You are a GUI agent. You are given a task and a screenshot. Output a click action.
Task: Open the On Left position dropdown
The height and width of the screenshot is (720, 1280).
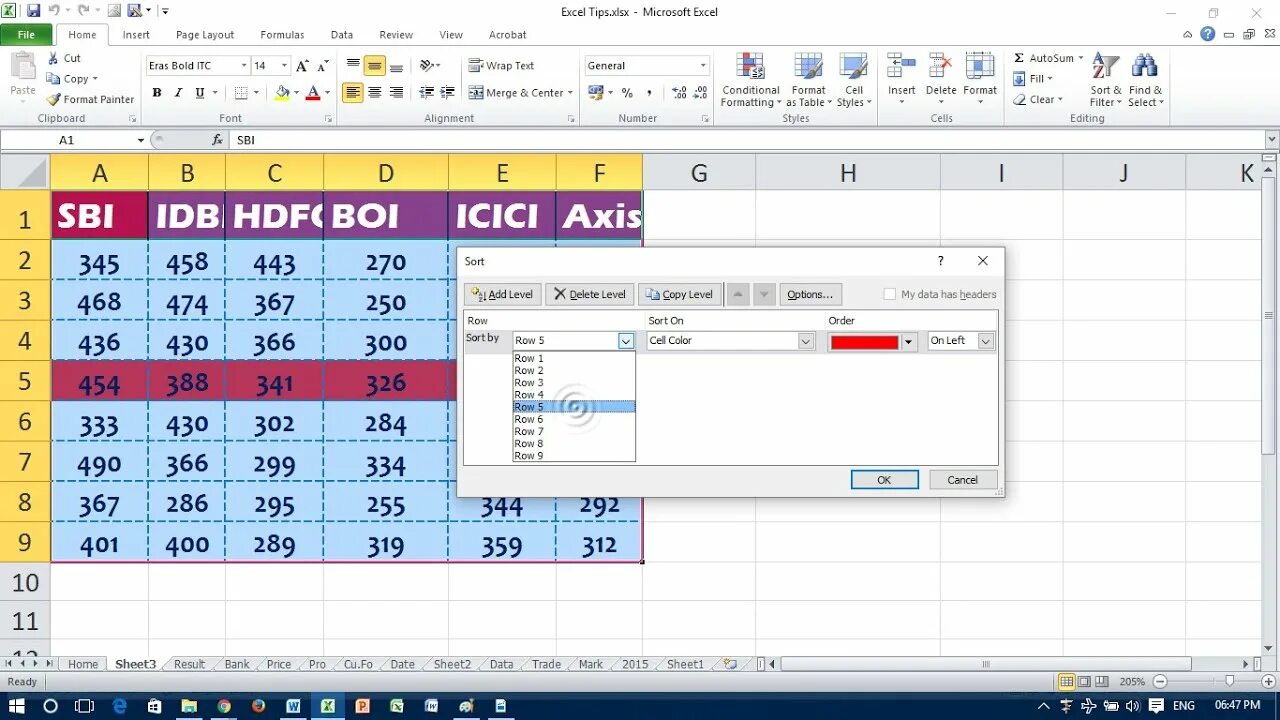click(985, 341)
